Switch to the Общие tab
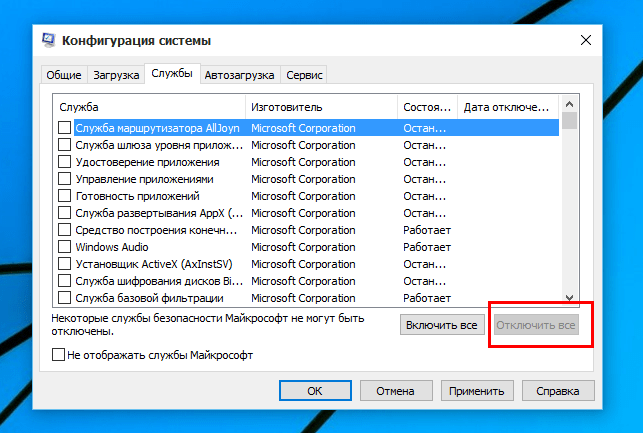 click(64, 75)
